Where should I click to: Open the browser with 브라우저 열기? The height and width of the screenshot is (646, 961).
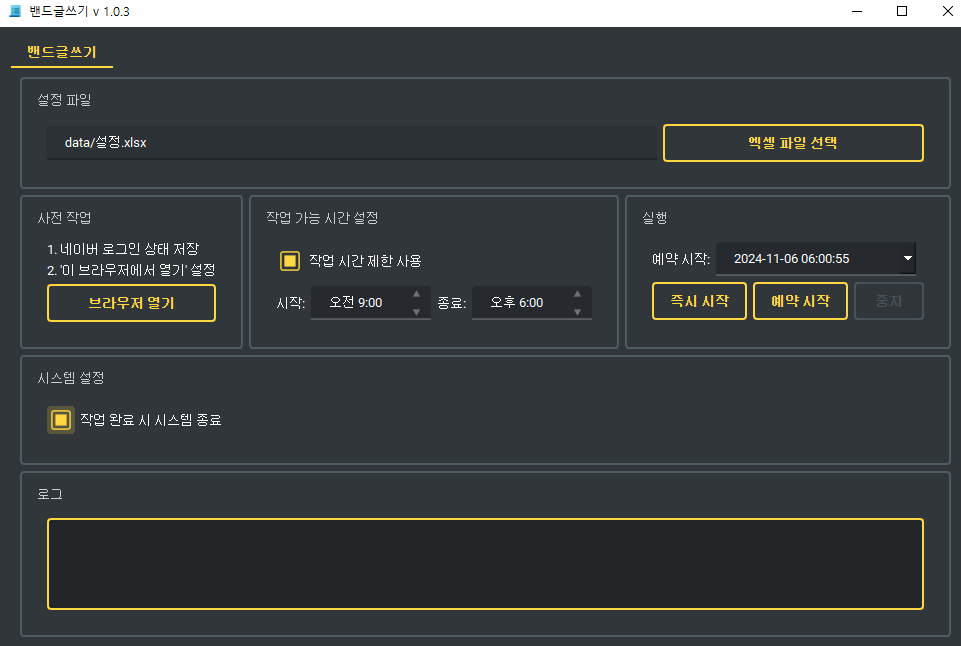click(131, 303)
